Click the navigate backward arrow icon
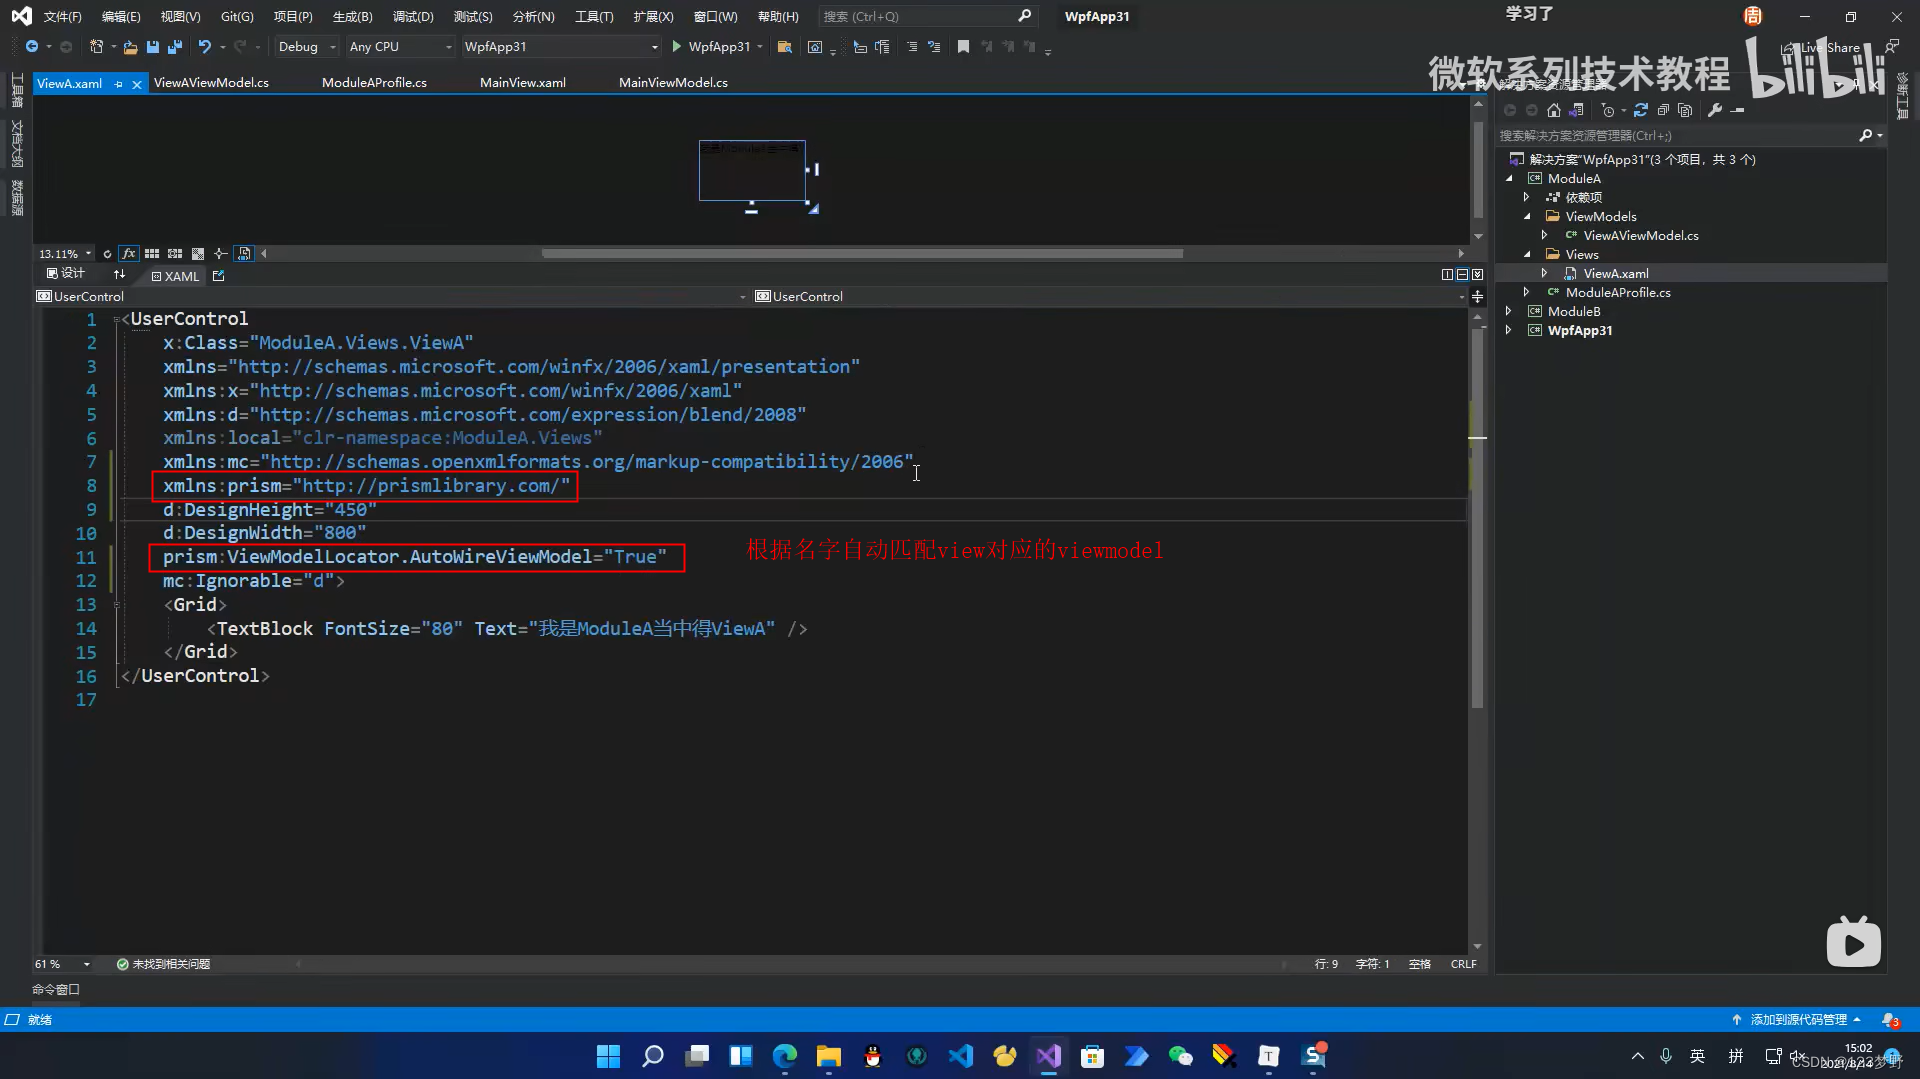This screenshot has width=1920, height=1079. click(32, 47)
